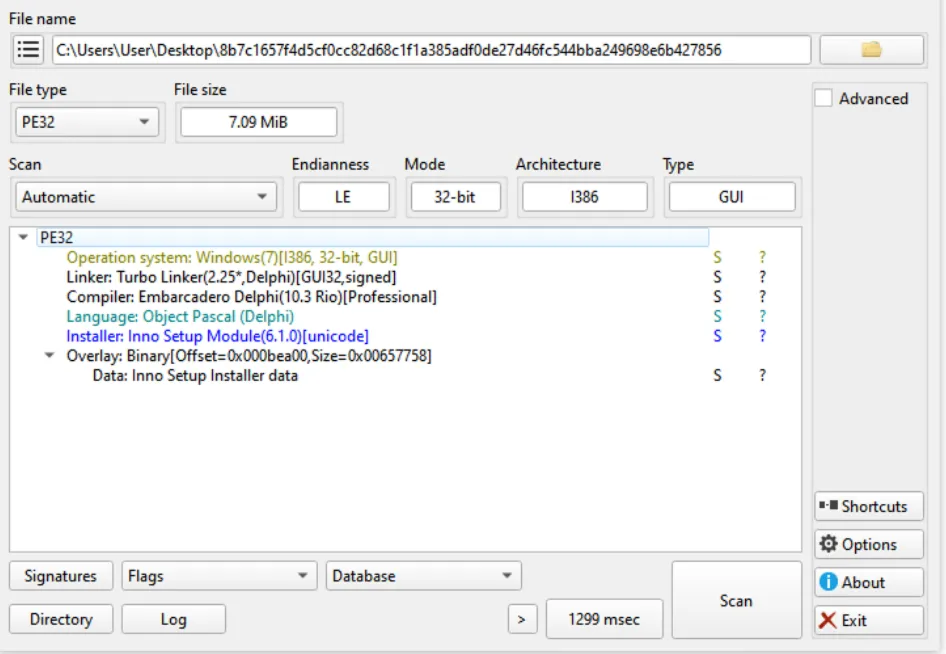
Task: Open Shortcuts settings
Action: click(x=868, y=506)
